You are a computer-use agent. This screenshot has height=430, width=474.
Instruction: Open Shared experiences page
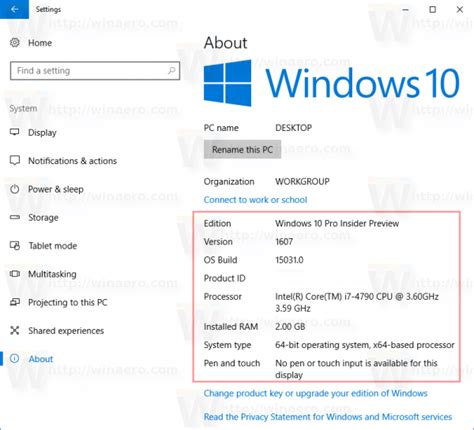click(x=66, y=331)
